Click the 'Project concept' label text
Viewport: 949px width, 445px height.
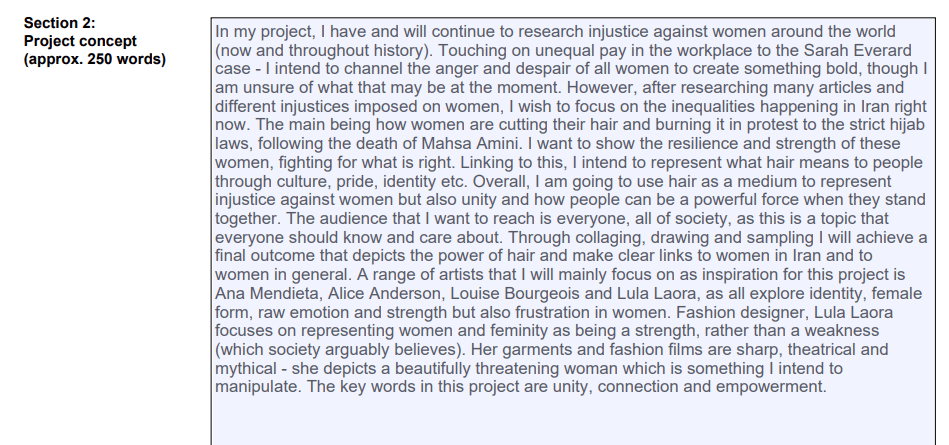click(x=79, y=41)
